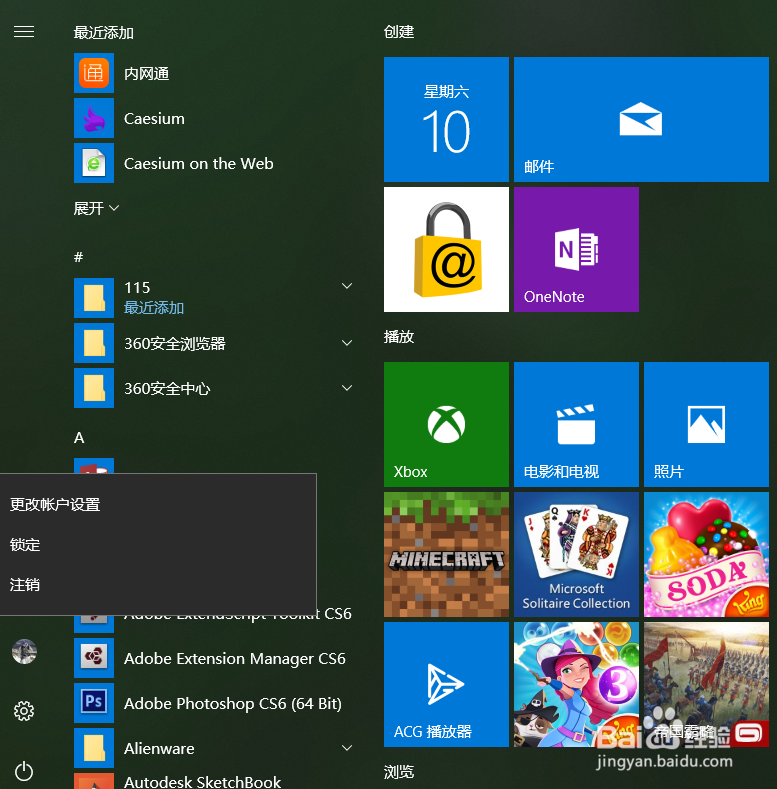Viewport: 777px width, 789px height.
Task: Expand the 360安全浏览器 chevron
Action: [347, 343]
